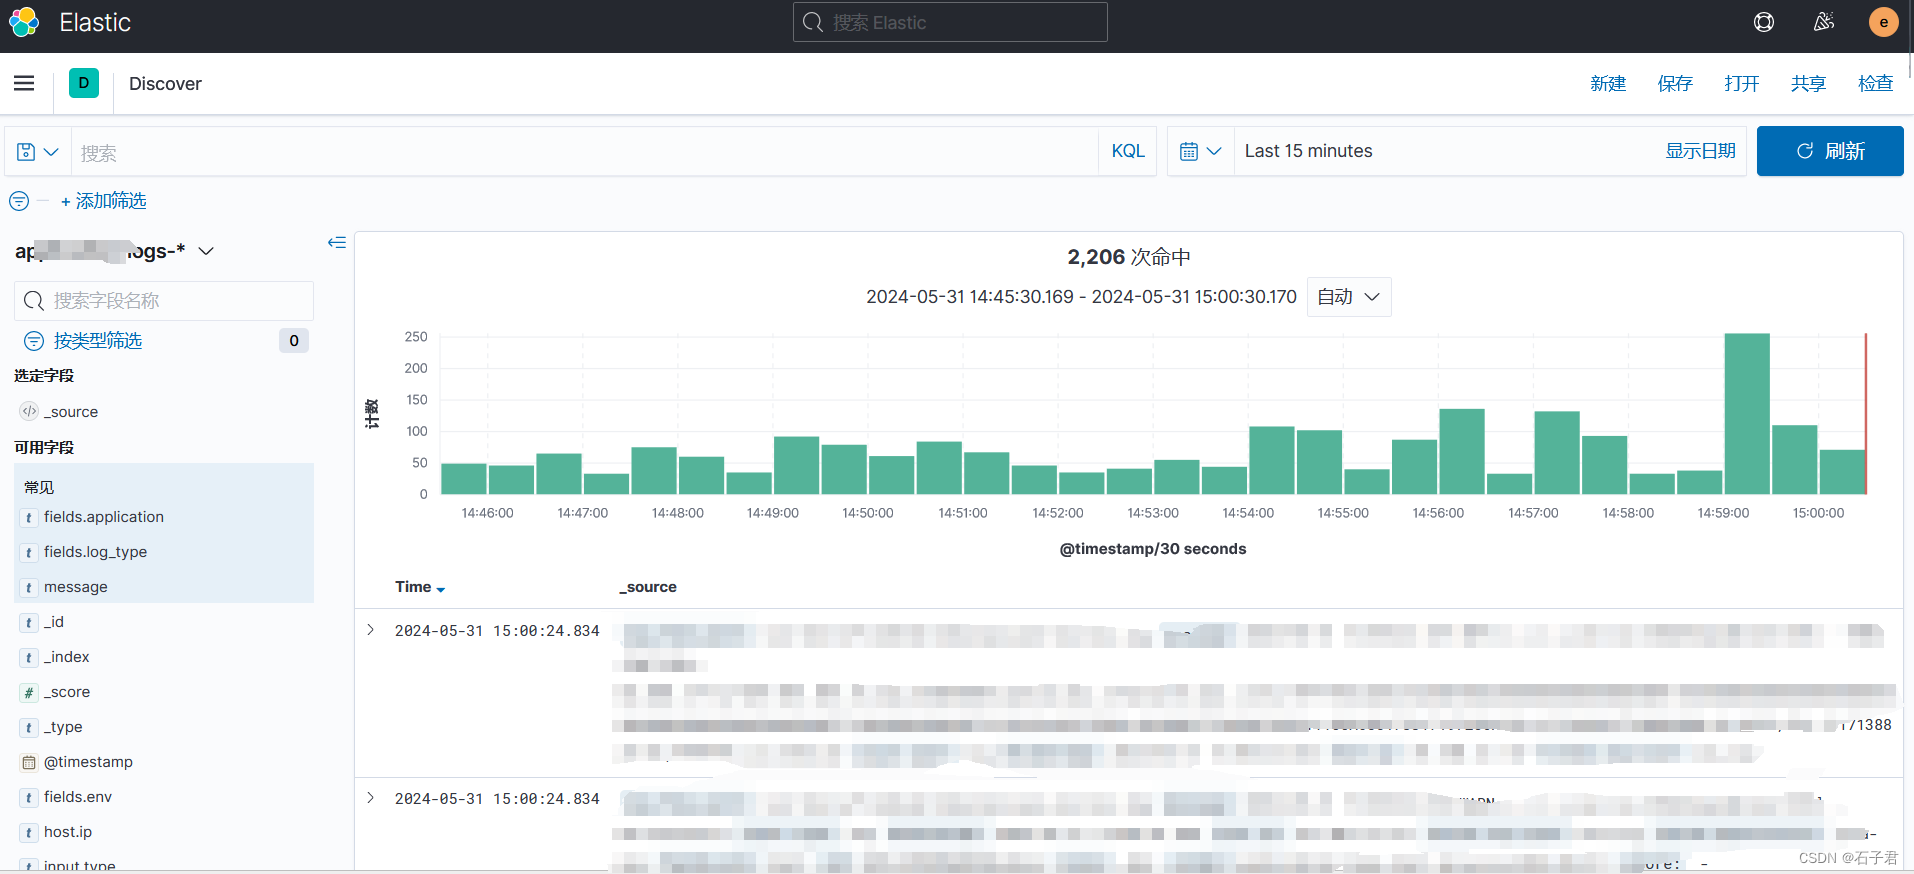Viewport: 1914px width, 874px height.
Task: Open the help menu icon
Action: 1764,22
